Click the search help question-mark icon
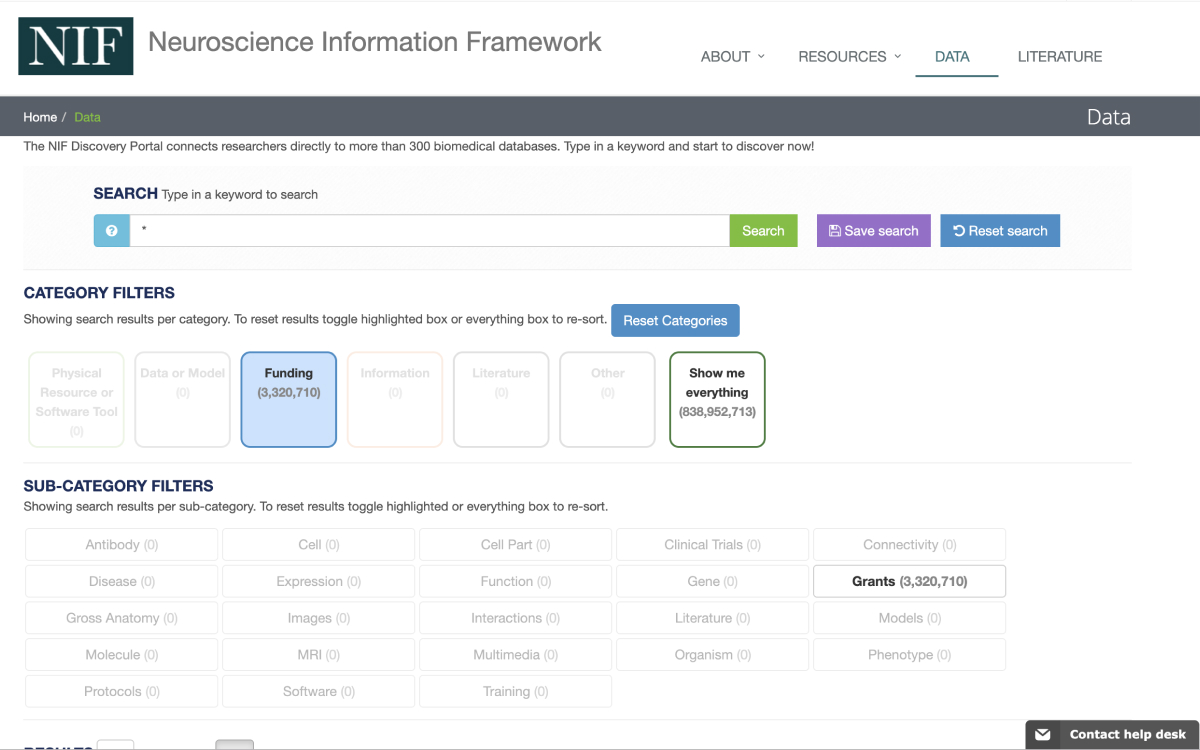 coord(112,231)
